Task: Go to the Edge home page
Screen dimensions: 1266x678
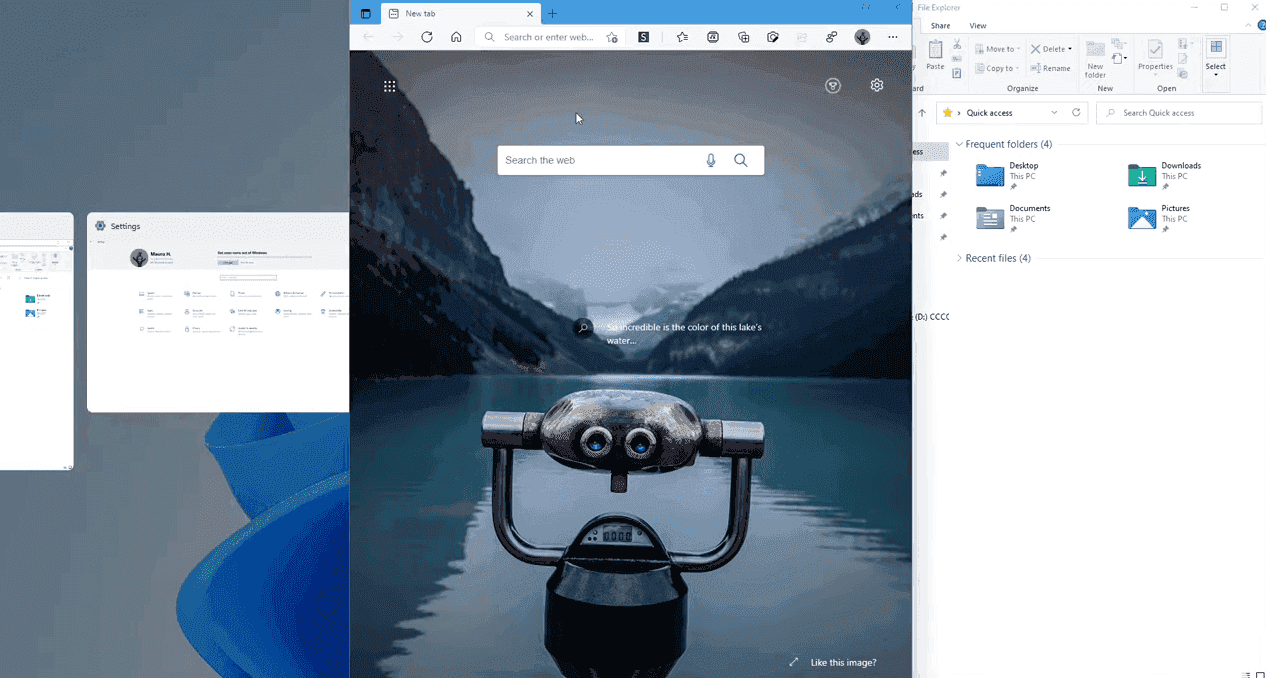Action: tap(456, 37)
